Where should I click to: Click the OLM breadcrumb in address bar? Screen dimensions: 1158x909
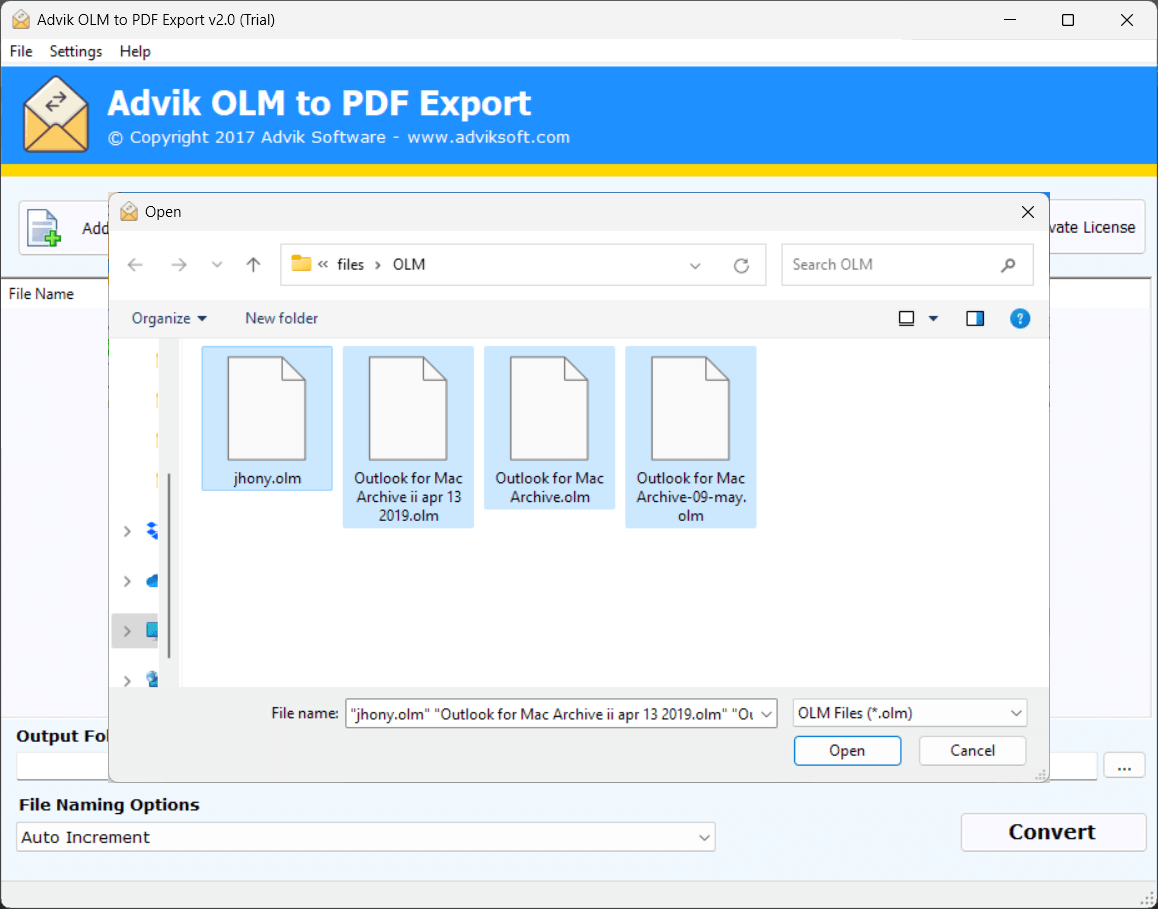408,264
